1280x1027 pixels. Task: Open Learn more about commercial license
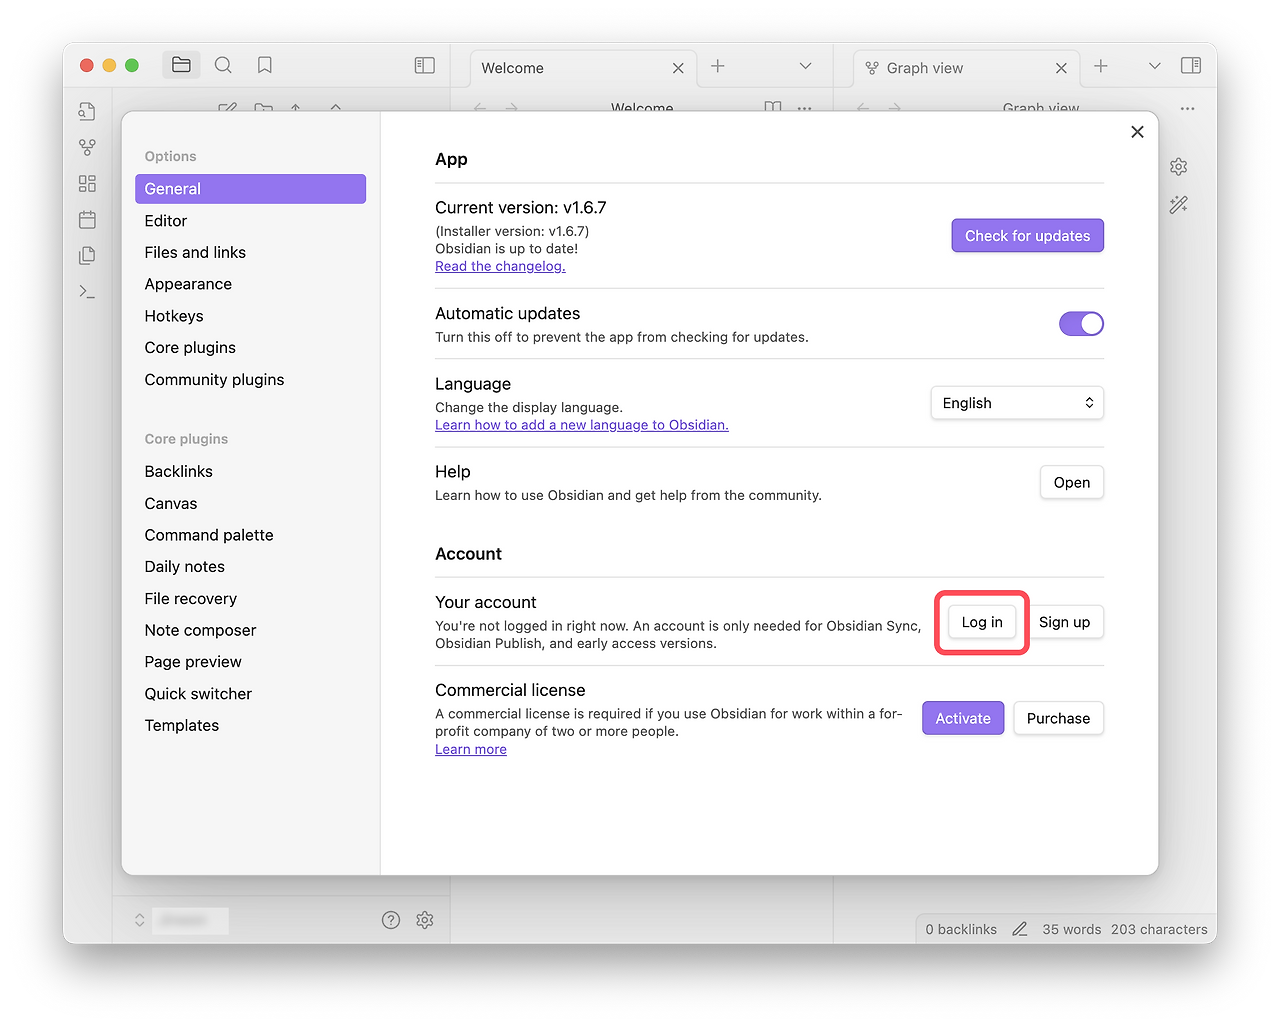(x=471, y=750)
